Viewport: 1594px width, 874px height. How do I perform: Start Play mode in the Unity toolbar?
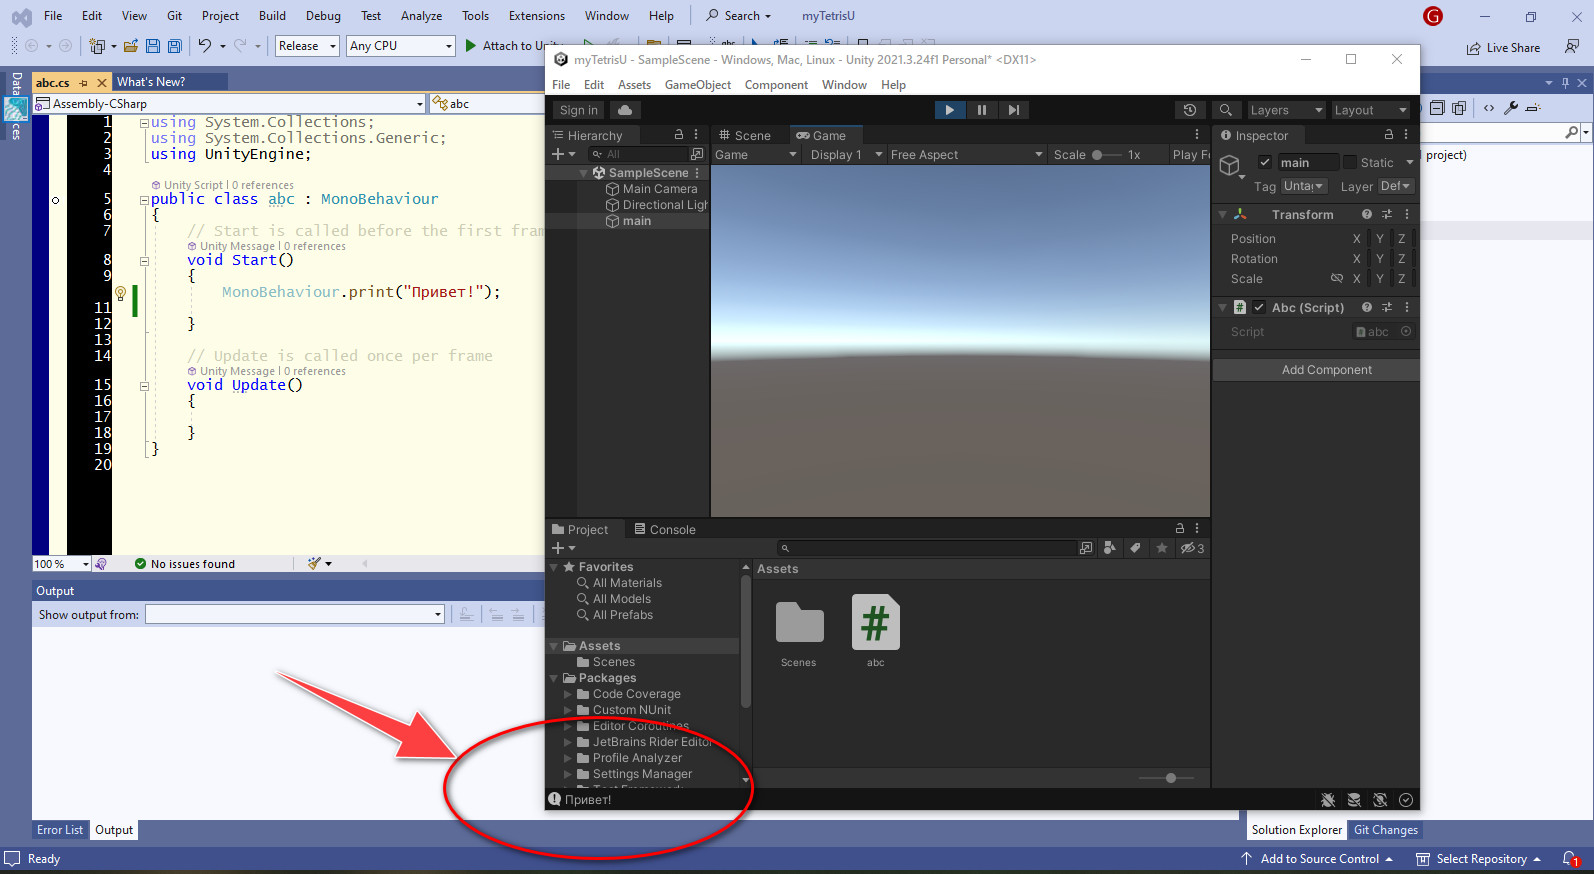[949, 110]
